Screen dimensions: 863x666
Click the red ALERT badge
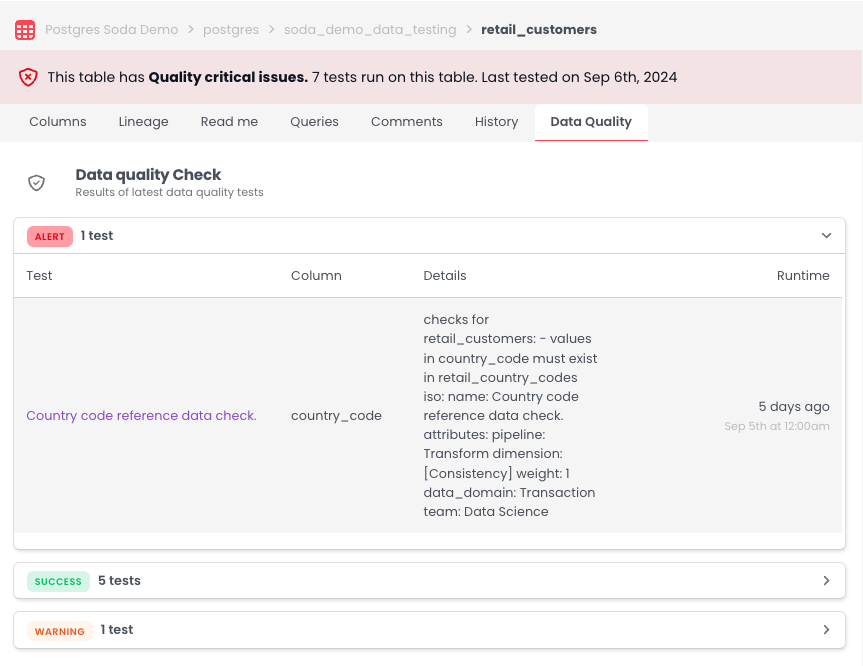[x=50, y=237]
